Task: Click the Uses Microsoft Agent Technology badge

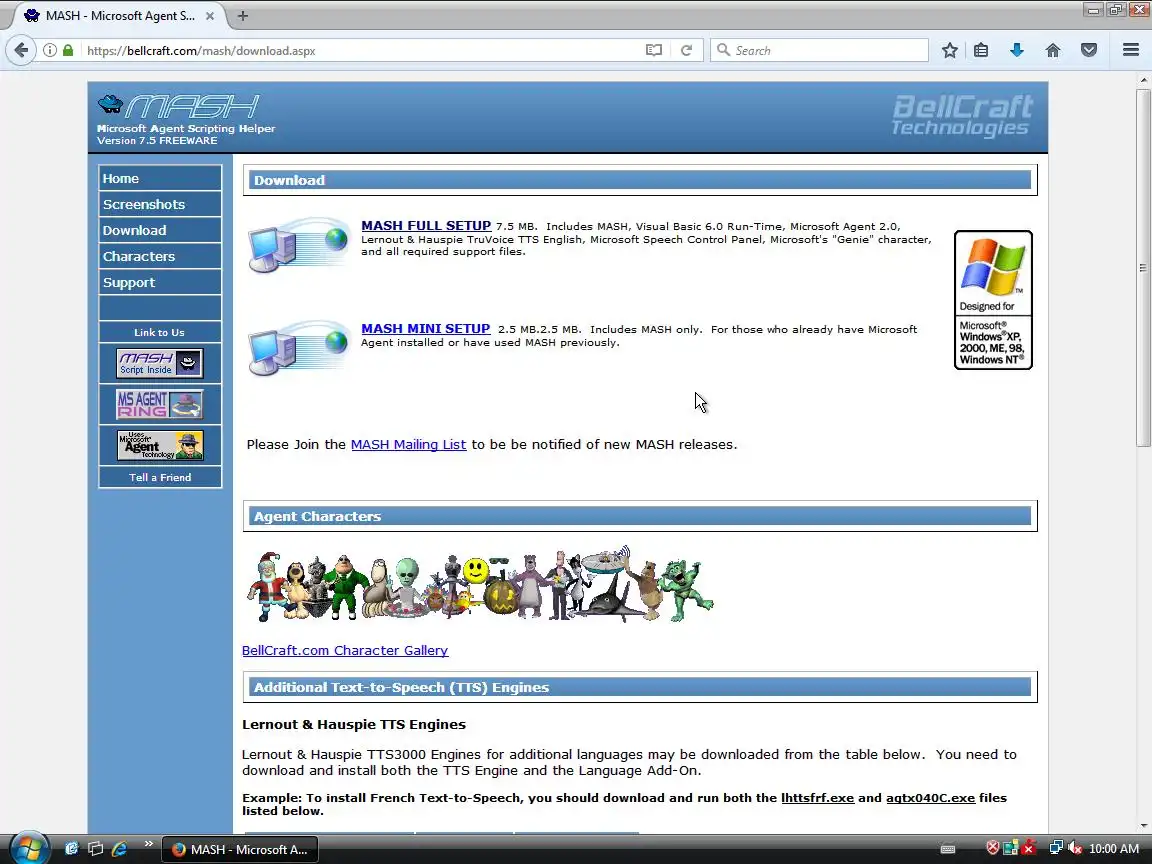Action: [159, 445]
